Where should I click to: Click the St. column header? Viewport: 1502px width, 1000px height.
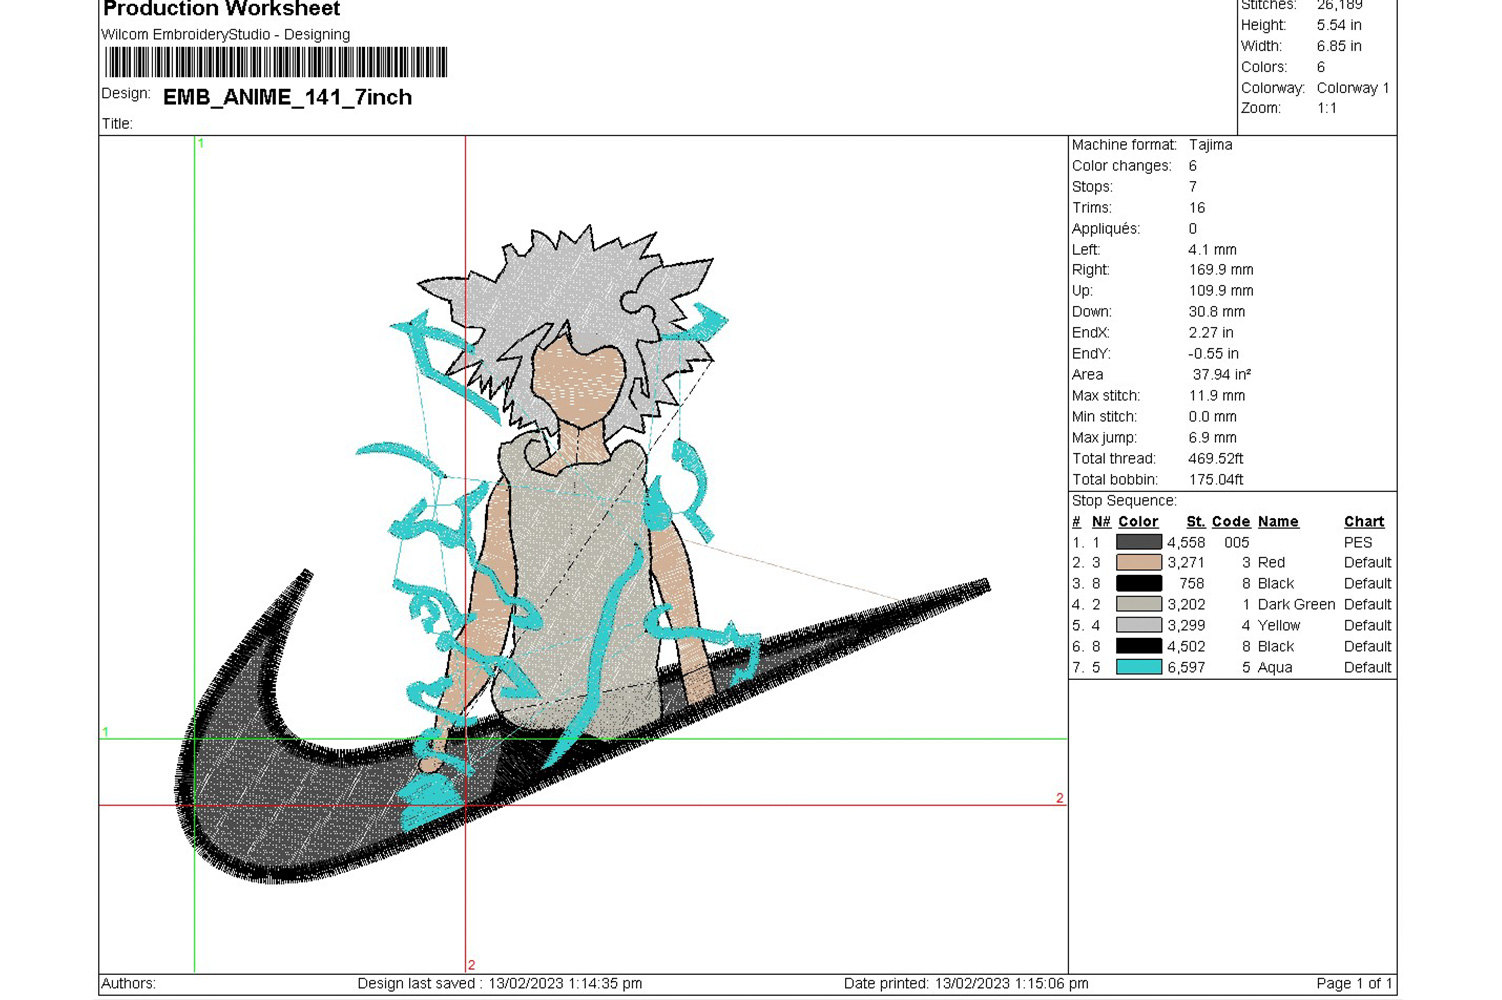pyautogui.click(x=1195, y=522)
